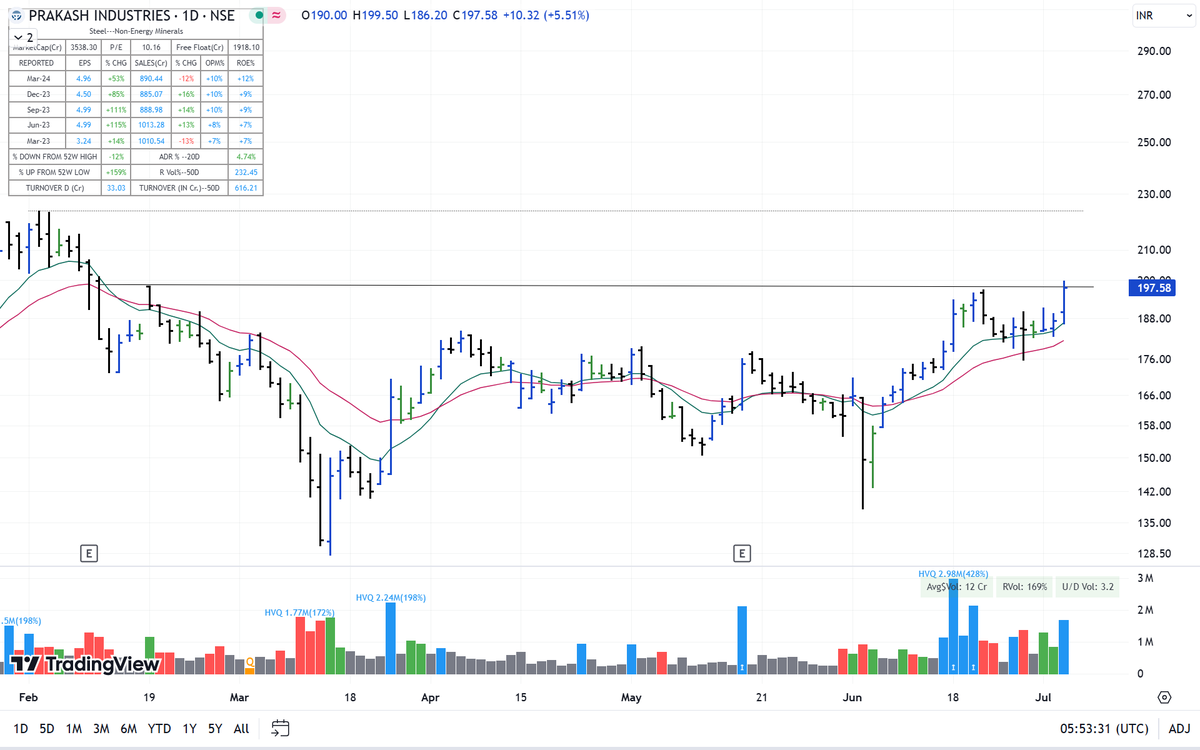Select the 3M date range
This screenshot has height=750, width=1200.
101,729
